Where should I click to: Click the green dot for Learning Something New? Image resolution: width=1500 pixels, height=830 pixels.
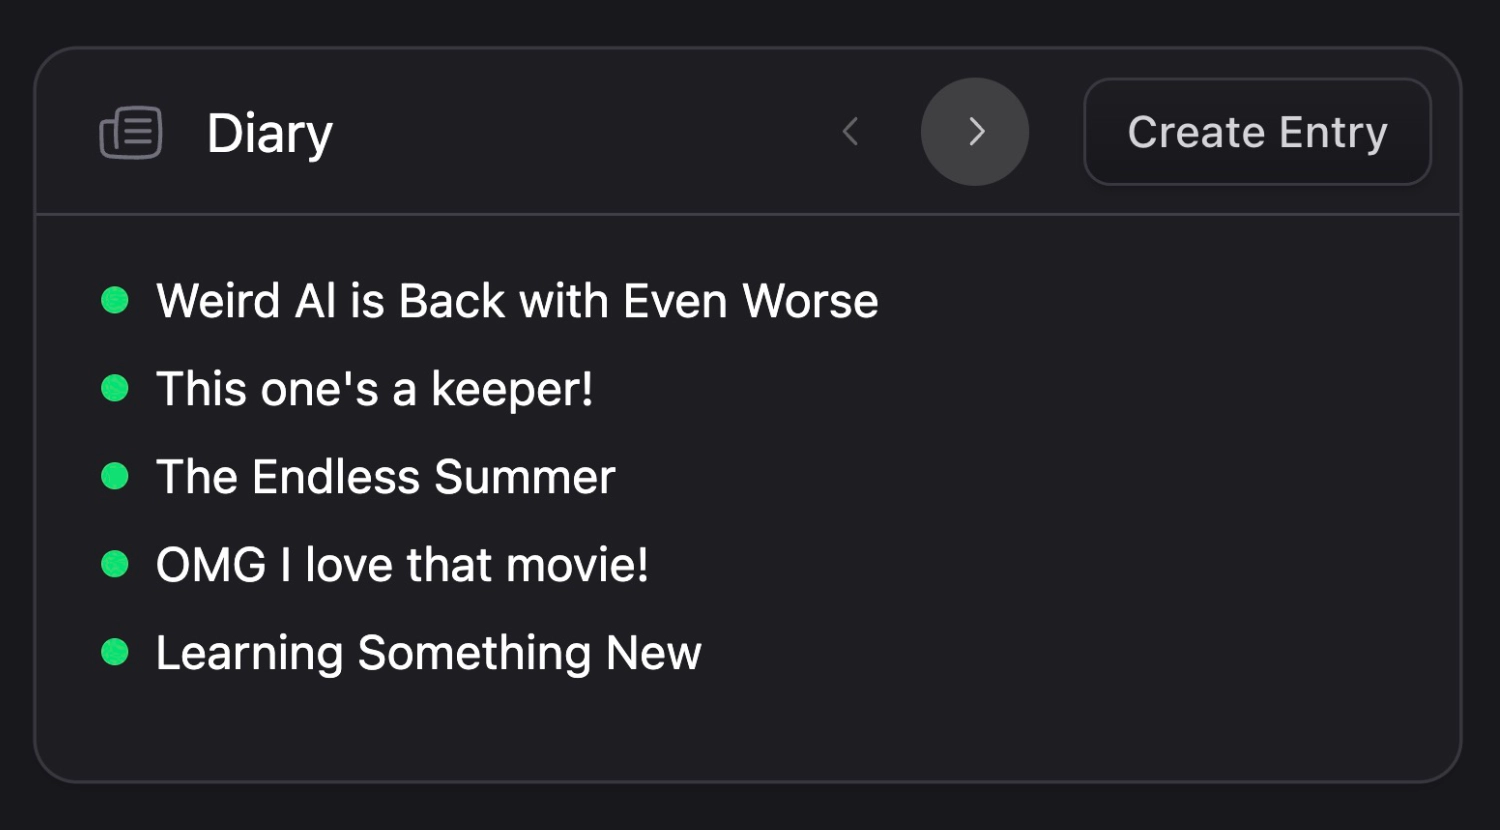click(115, 652)
